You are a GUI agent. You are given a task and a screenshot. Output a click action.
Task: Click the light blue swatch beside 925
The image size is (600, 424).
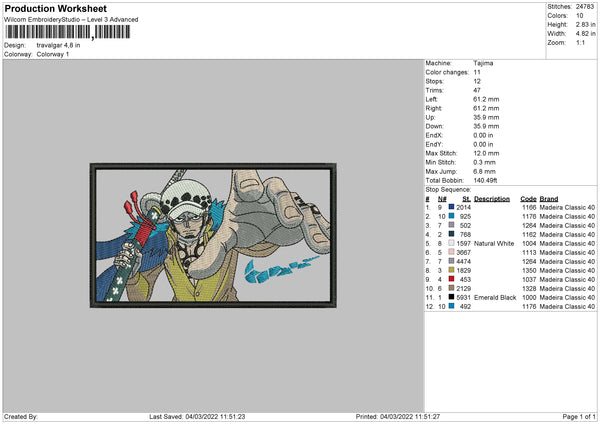pos(452,216)
